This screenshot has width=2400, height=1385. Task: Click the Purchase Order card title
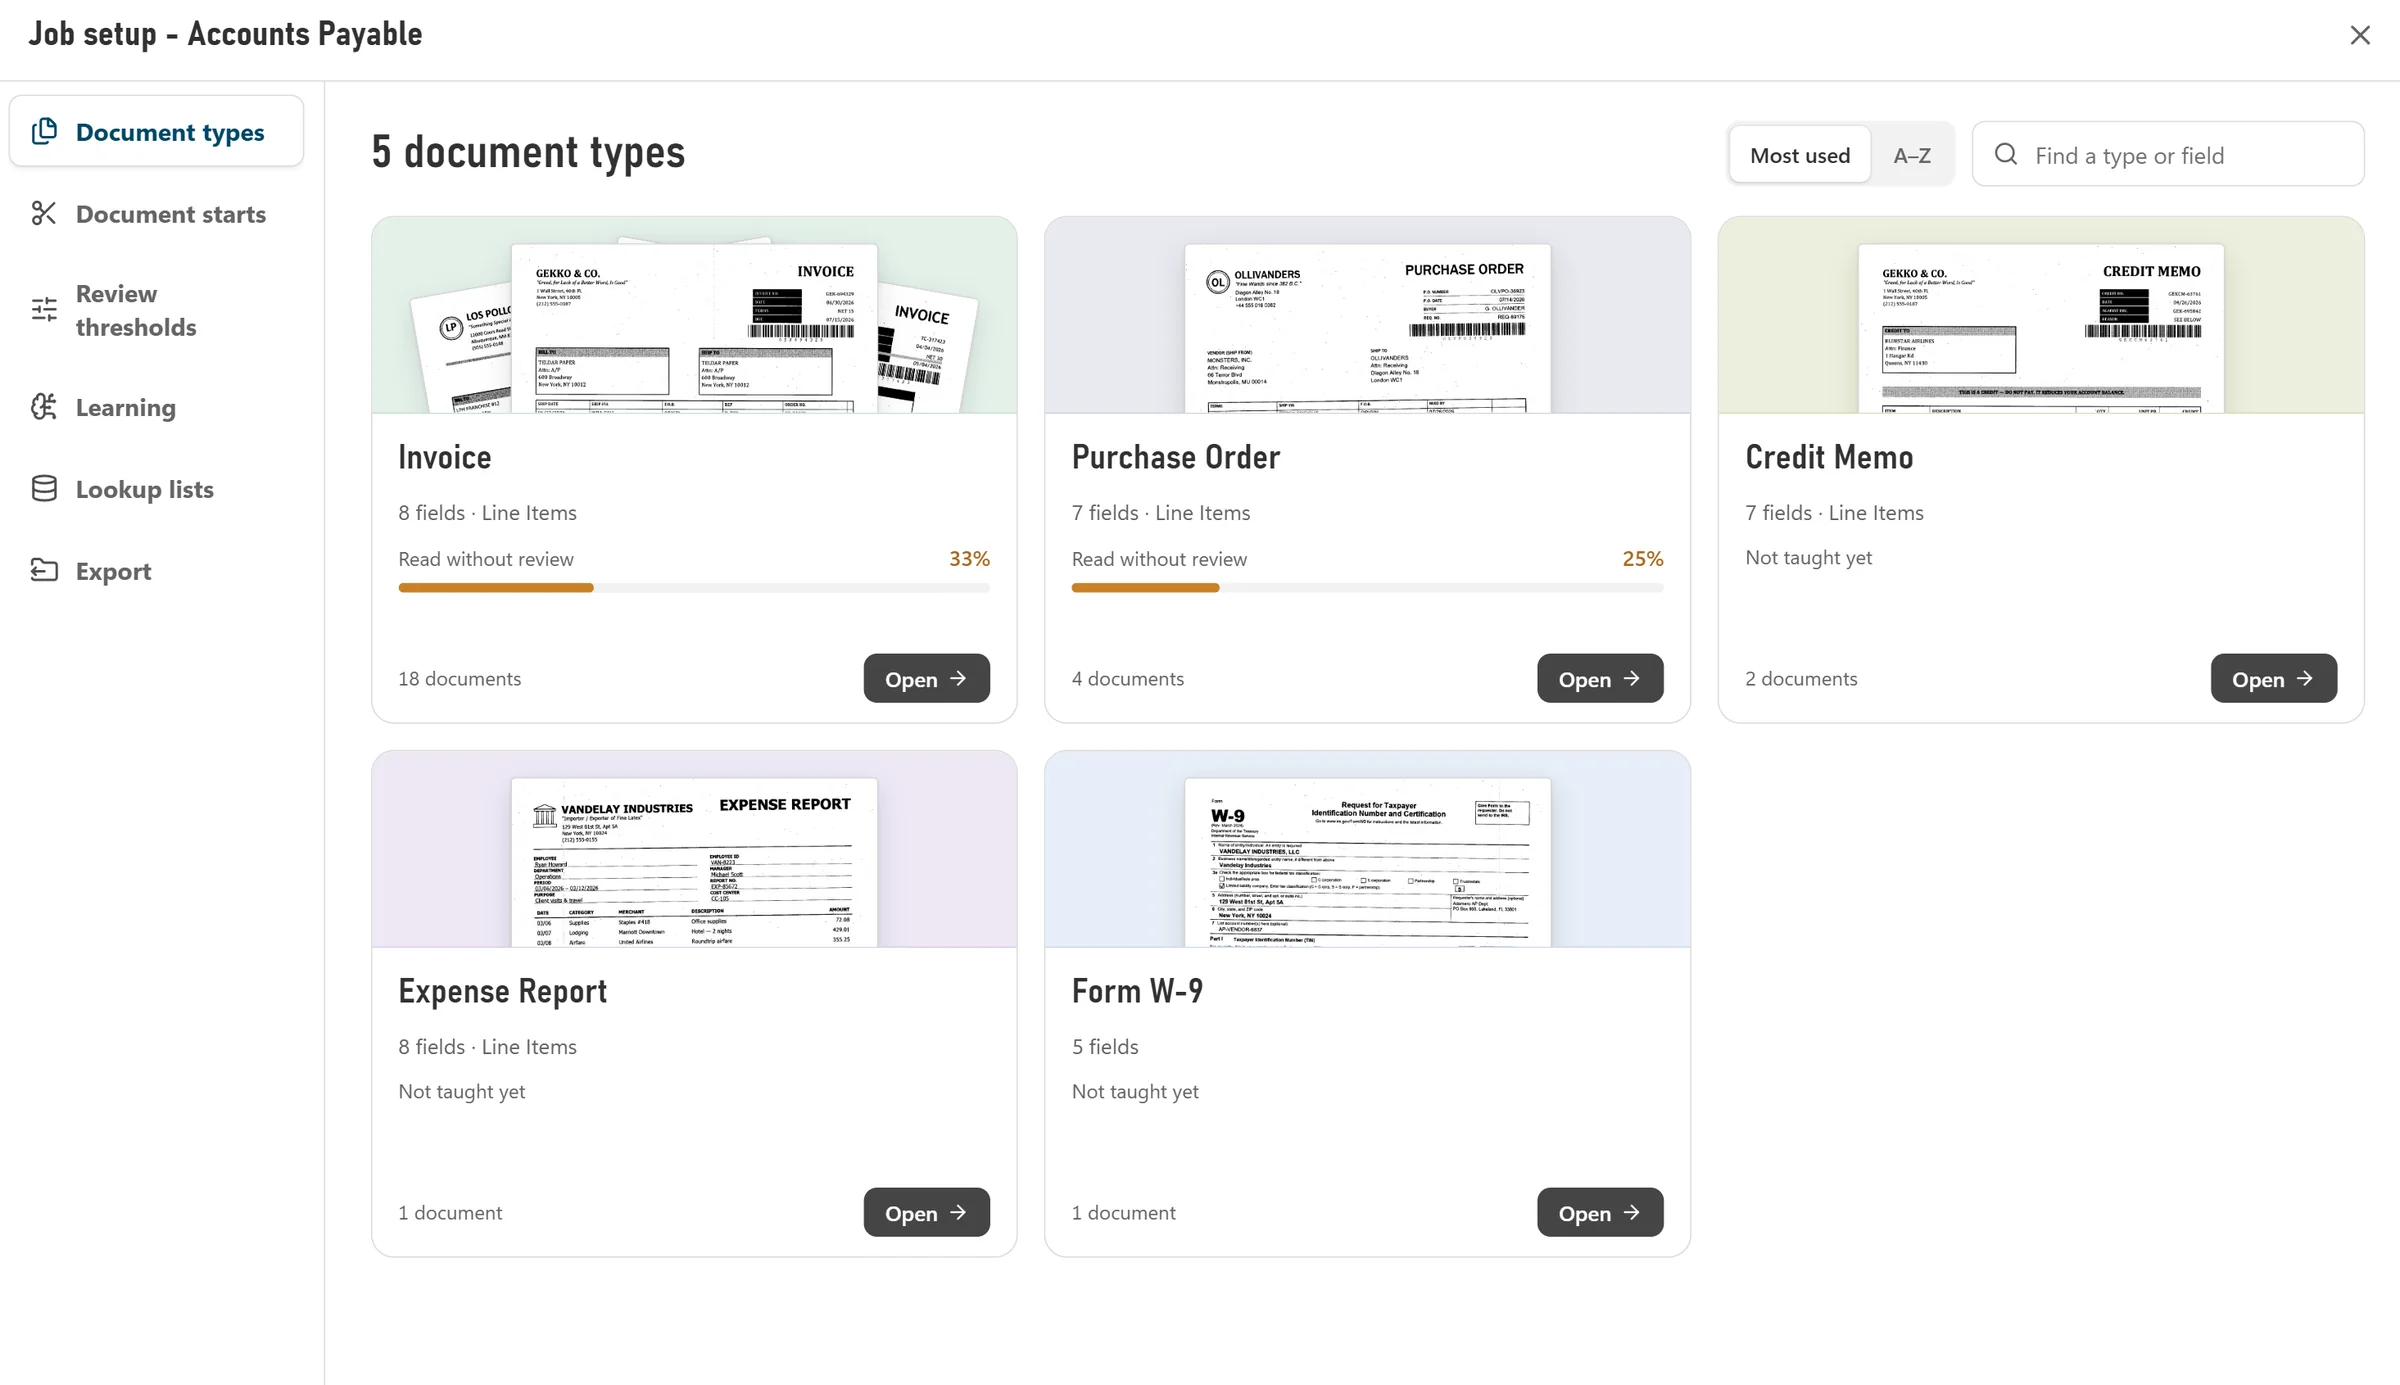(x=1175, y=457)
